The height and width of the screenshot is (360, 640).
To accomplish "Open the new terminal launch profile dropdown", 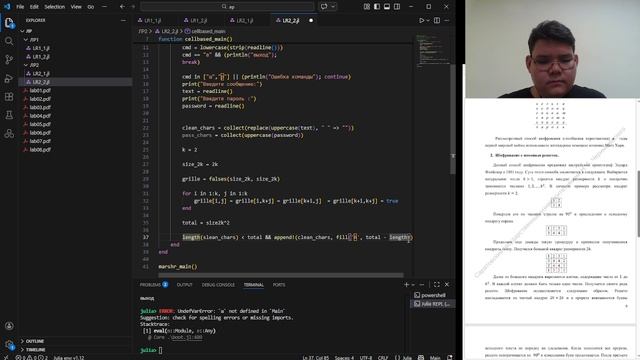I will (x=413, y=284).
